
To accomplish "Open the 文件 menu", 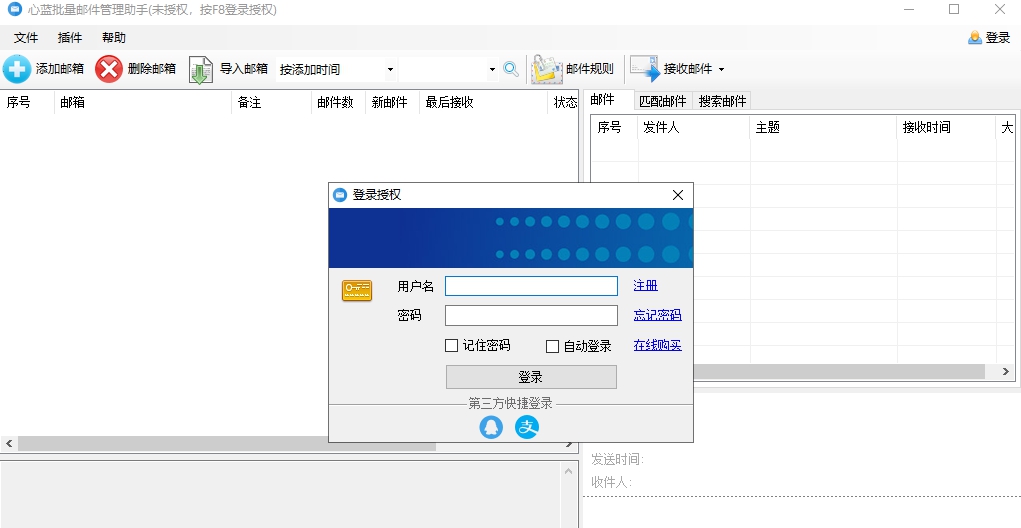I will coord(26,38).
